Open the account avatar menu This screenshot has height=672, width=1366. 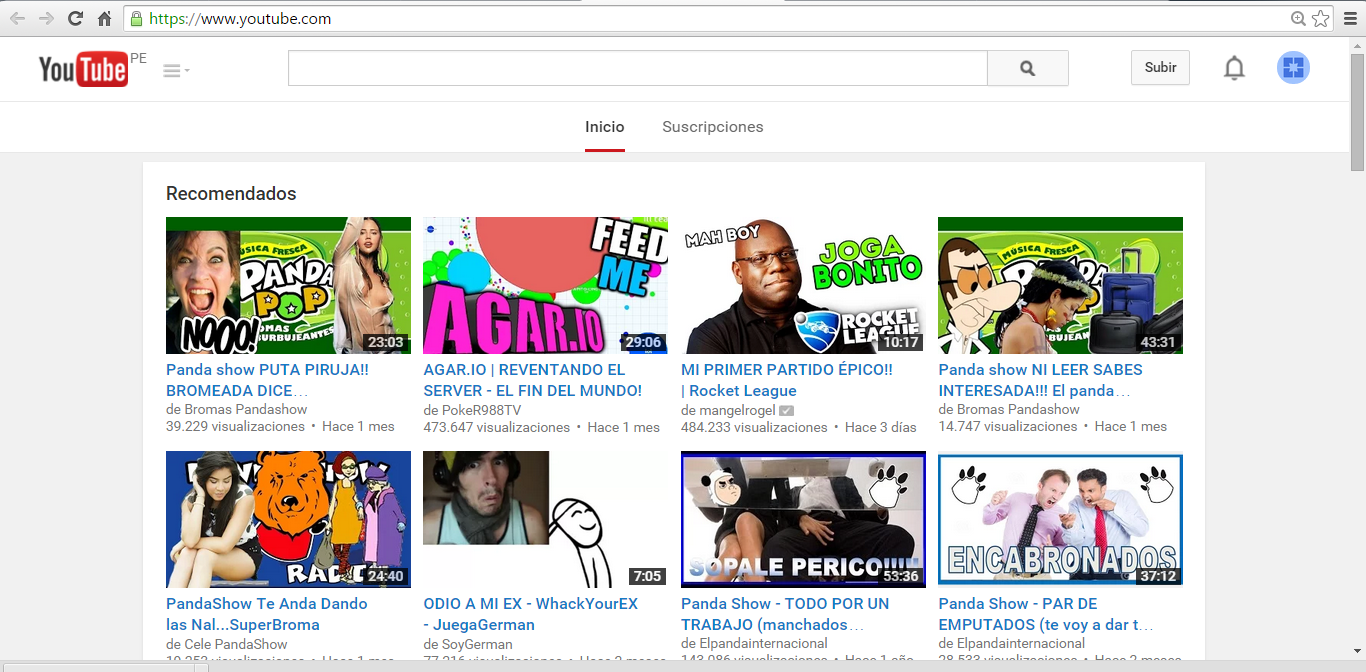click(1293, 67)
